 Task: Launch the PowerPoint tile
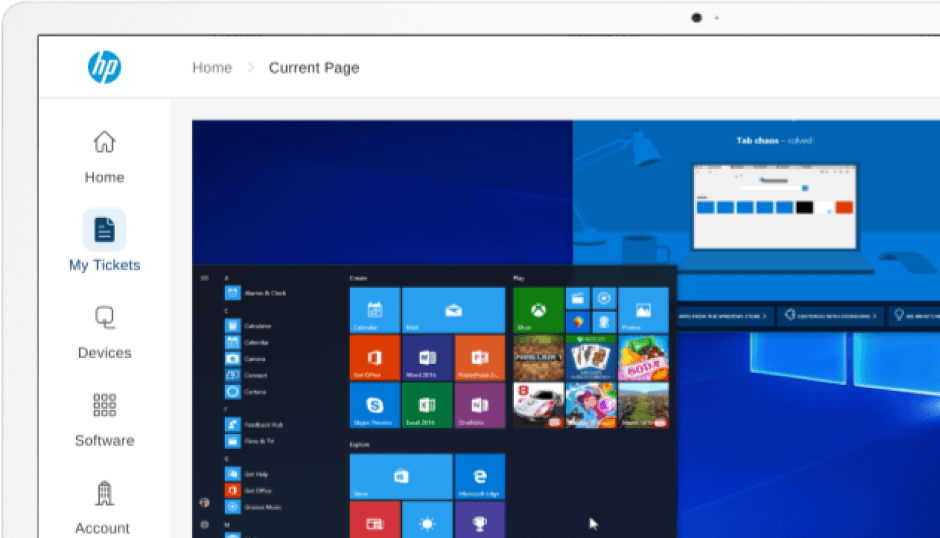[480, 357]
